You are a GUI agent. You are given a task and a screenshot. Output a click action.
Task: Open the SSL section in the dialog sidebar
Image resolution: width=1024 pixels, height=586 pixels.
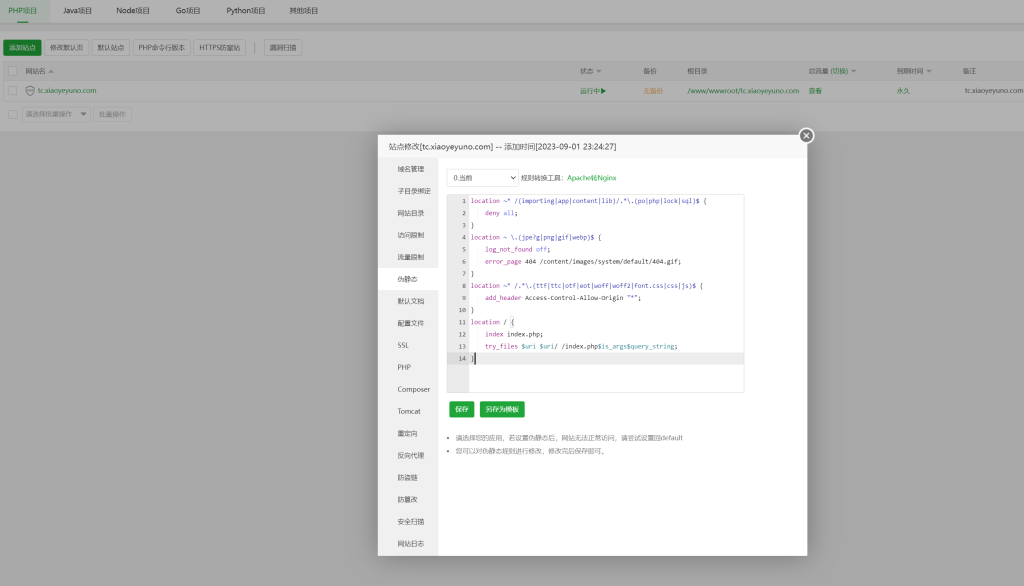(x=403, y=345)
